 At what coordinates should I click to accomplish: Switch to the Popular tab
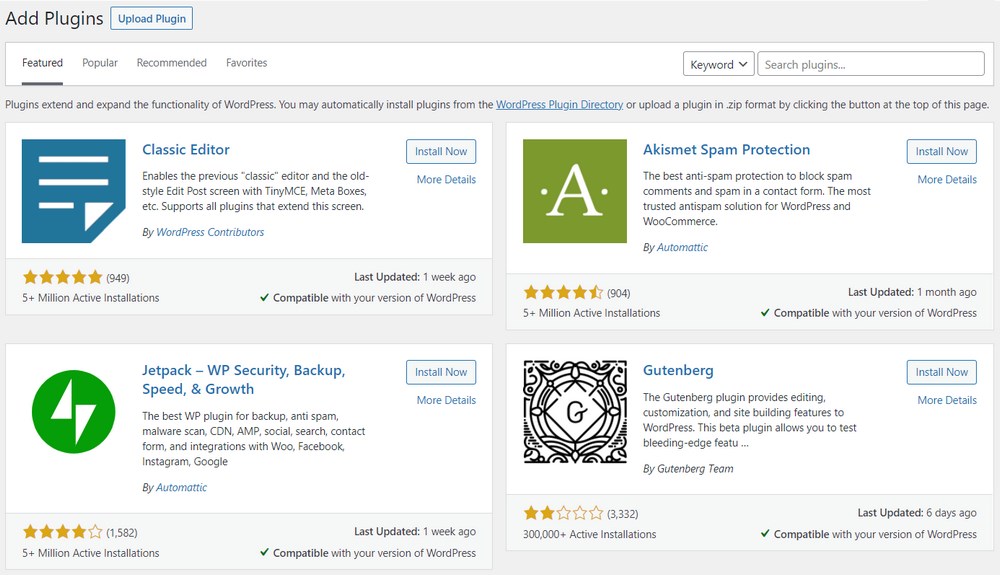click(x=100, y=62)
